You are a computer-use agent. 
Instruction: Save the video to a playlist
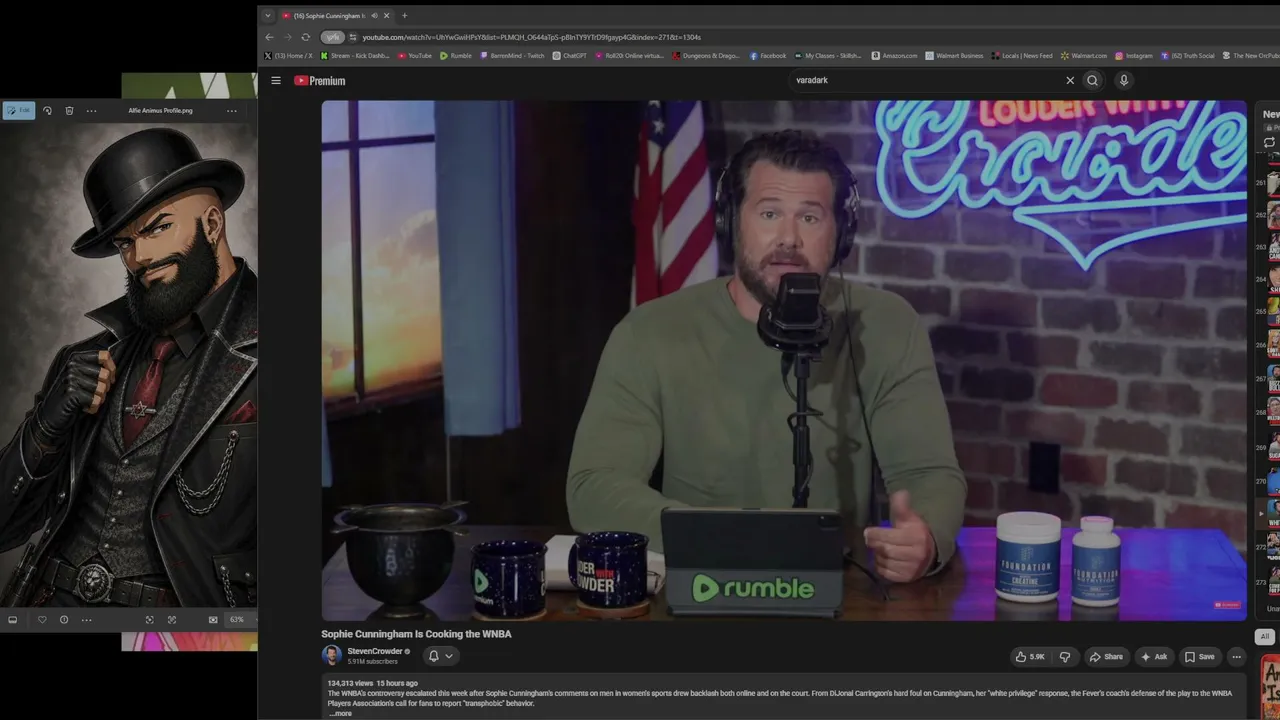point(1199,657)
